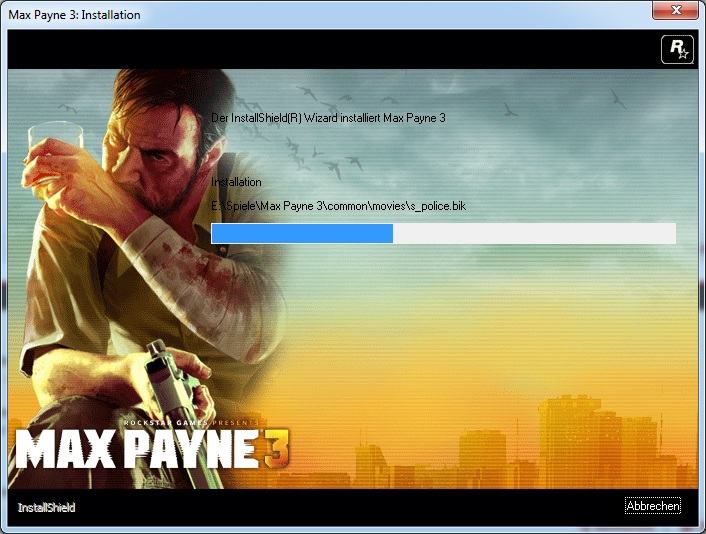The width and height of the screenshot is (706, 534).
Task: Click the 'Max Payne 3: Installation' window title
Action: [74, 15]
